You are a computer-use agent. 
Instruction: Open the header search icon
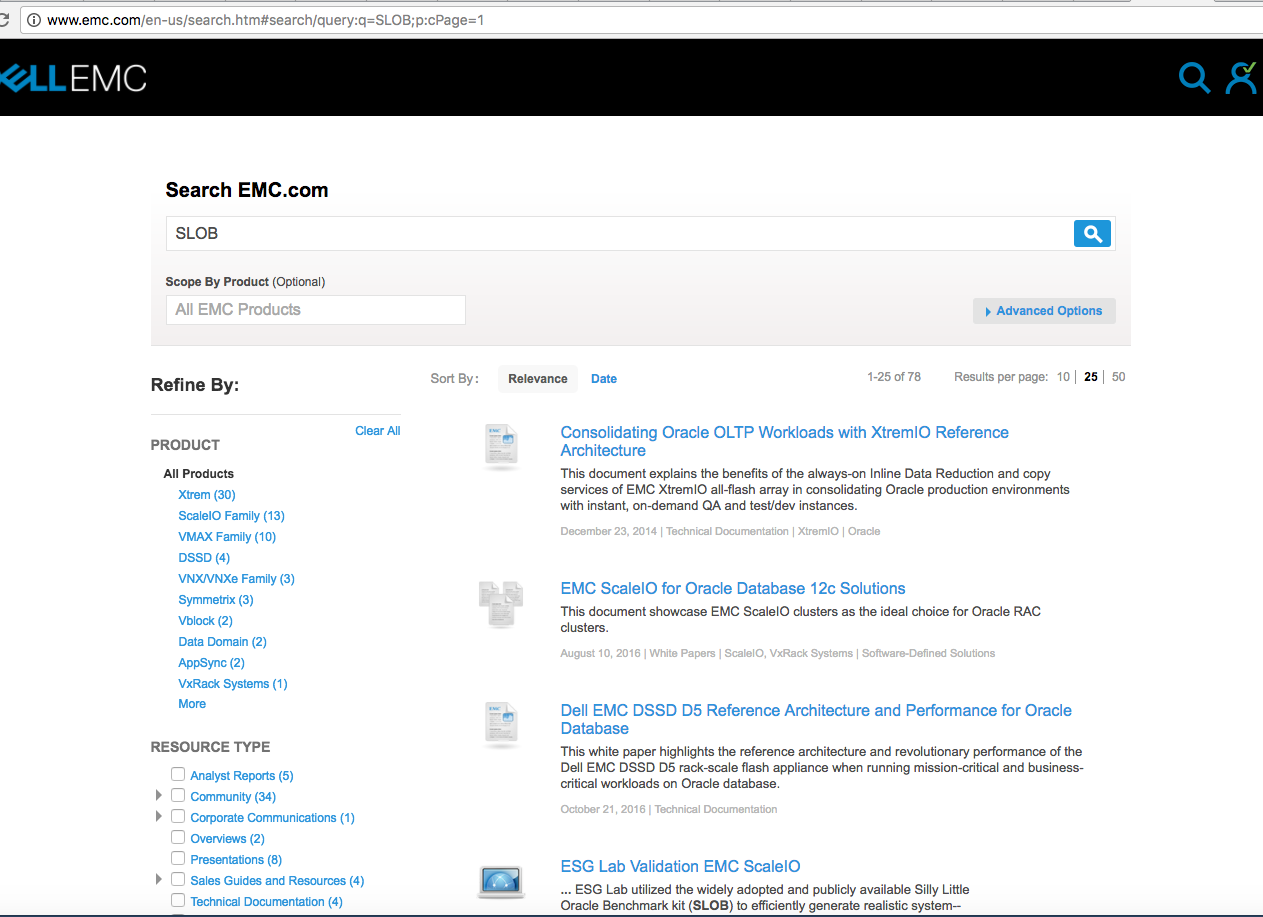tap(1194, 77)
